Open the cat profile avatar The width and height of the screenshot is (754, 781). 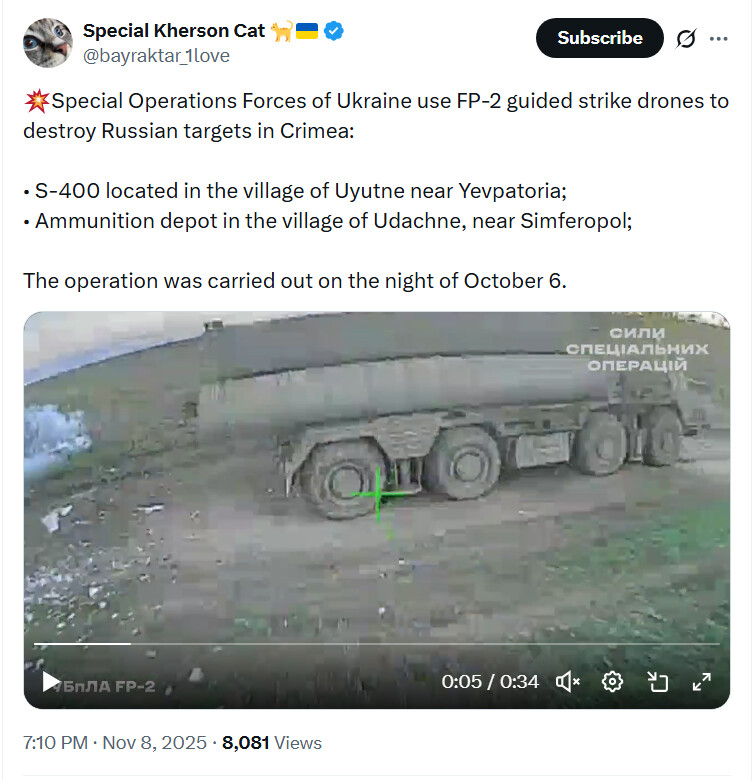pyautogui.click(x=48, y=42)
